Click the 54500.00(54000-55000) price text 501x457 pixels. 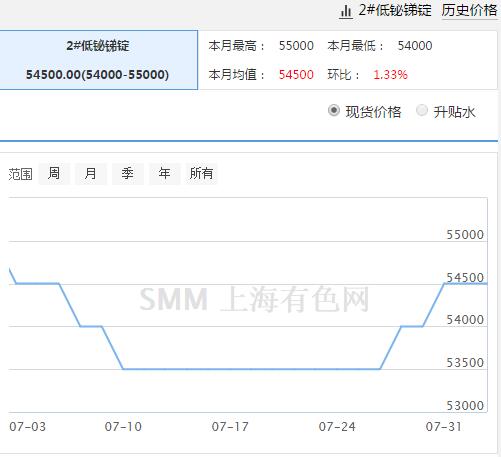97,74
